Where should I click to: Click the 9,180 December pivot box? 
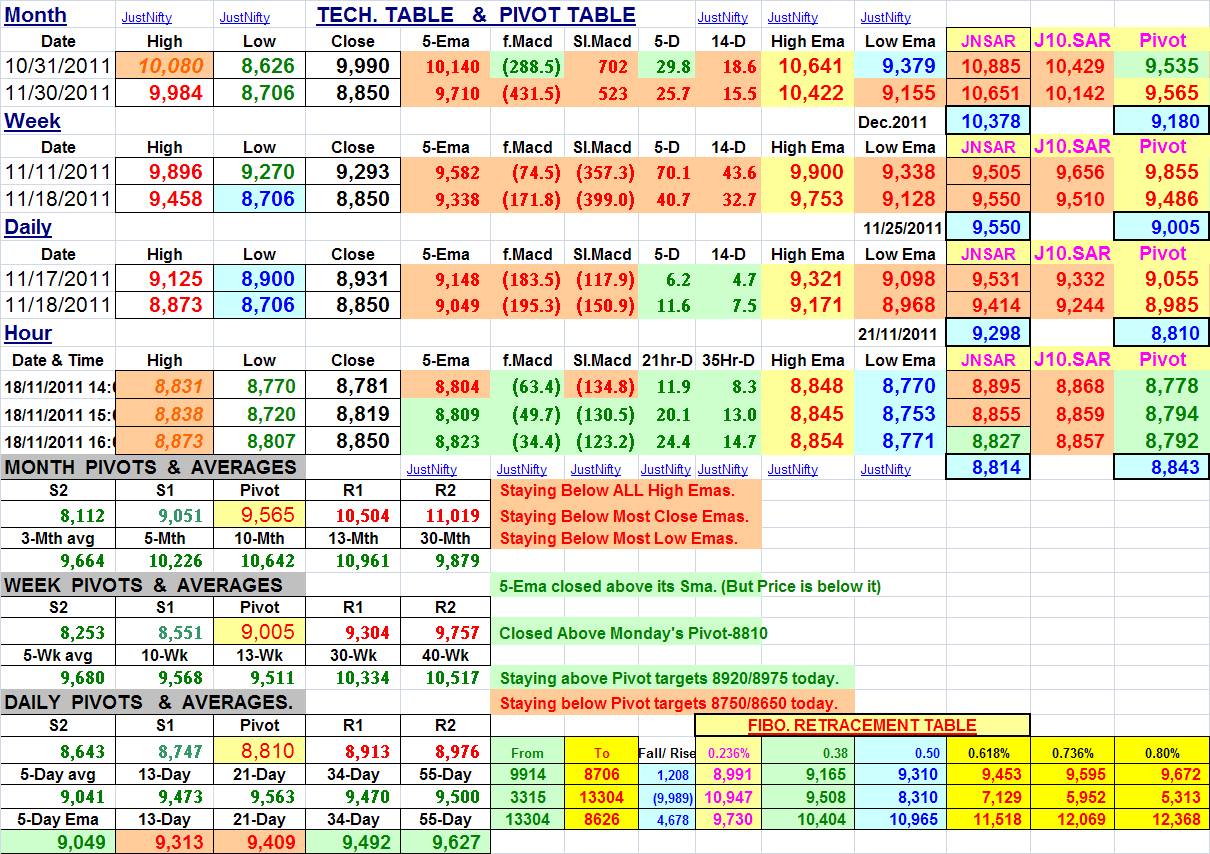(1162, 121)
